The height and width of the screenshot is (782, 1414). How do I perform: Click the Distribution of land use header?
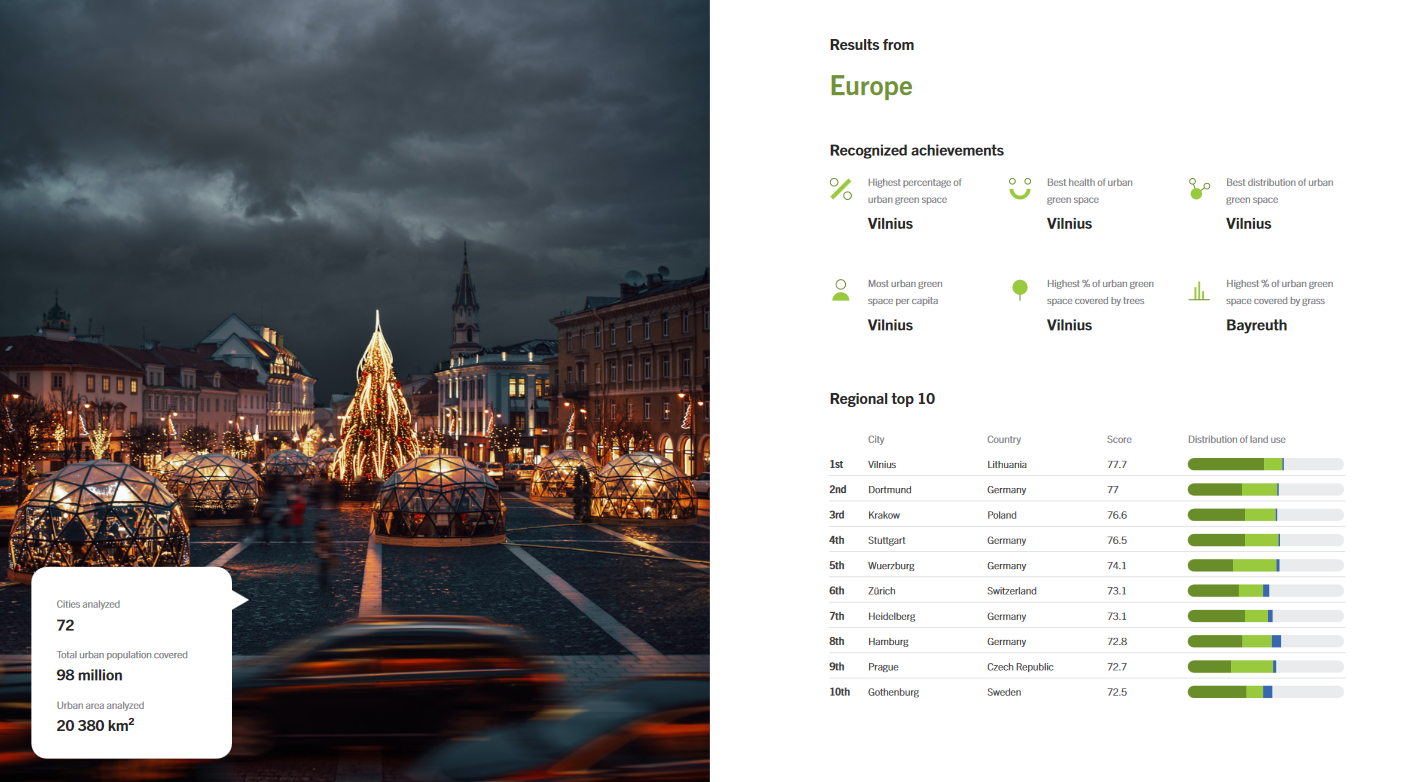(x=1236, y=440)
